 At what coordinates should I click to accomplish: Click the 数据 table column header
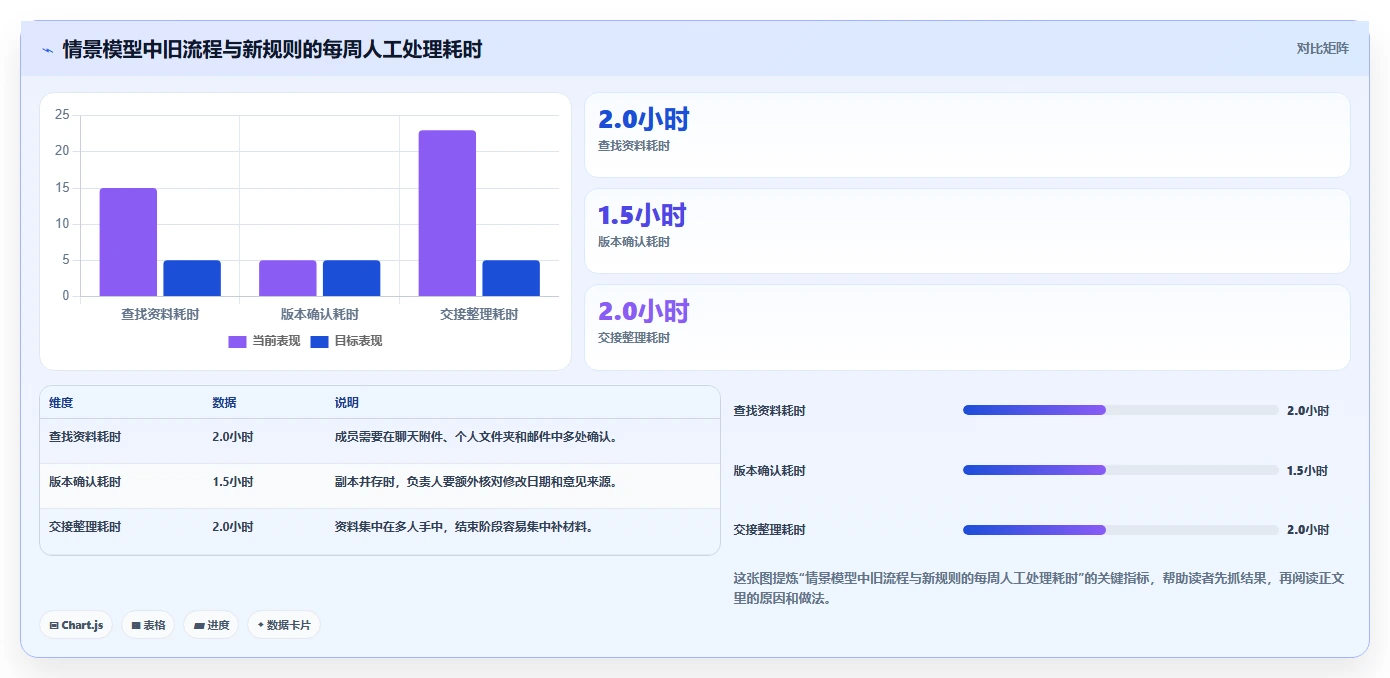(x=224, y=403)
